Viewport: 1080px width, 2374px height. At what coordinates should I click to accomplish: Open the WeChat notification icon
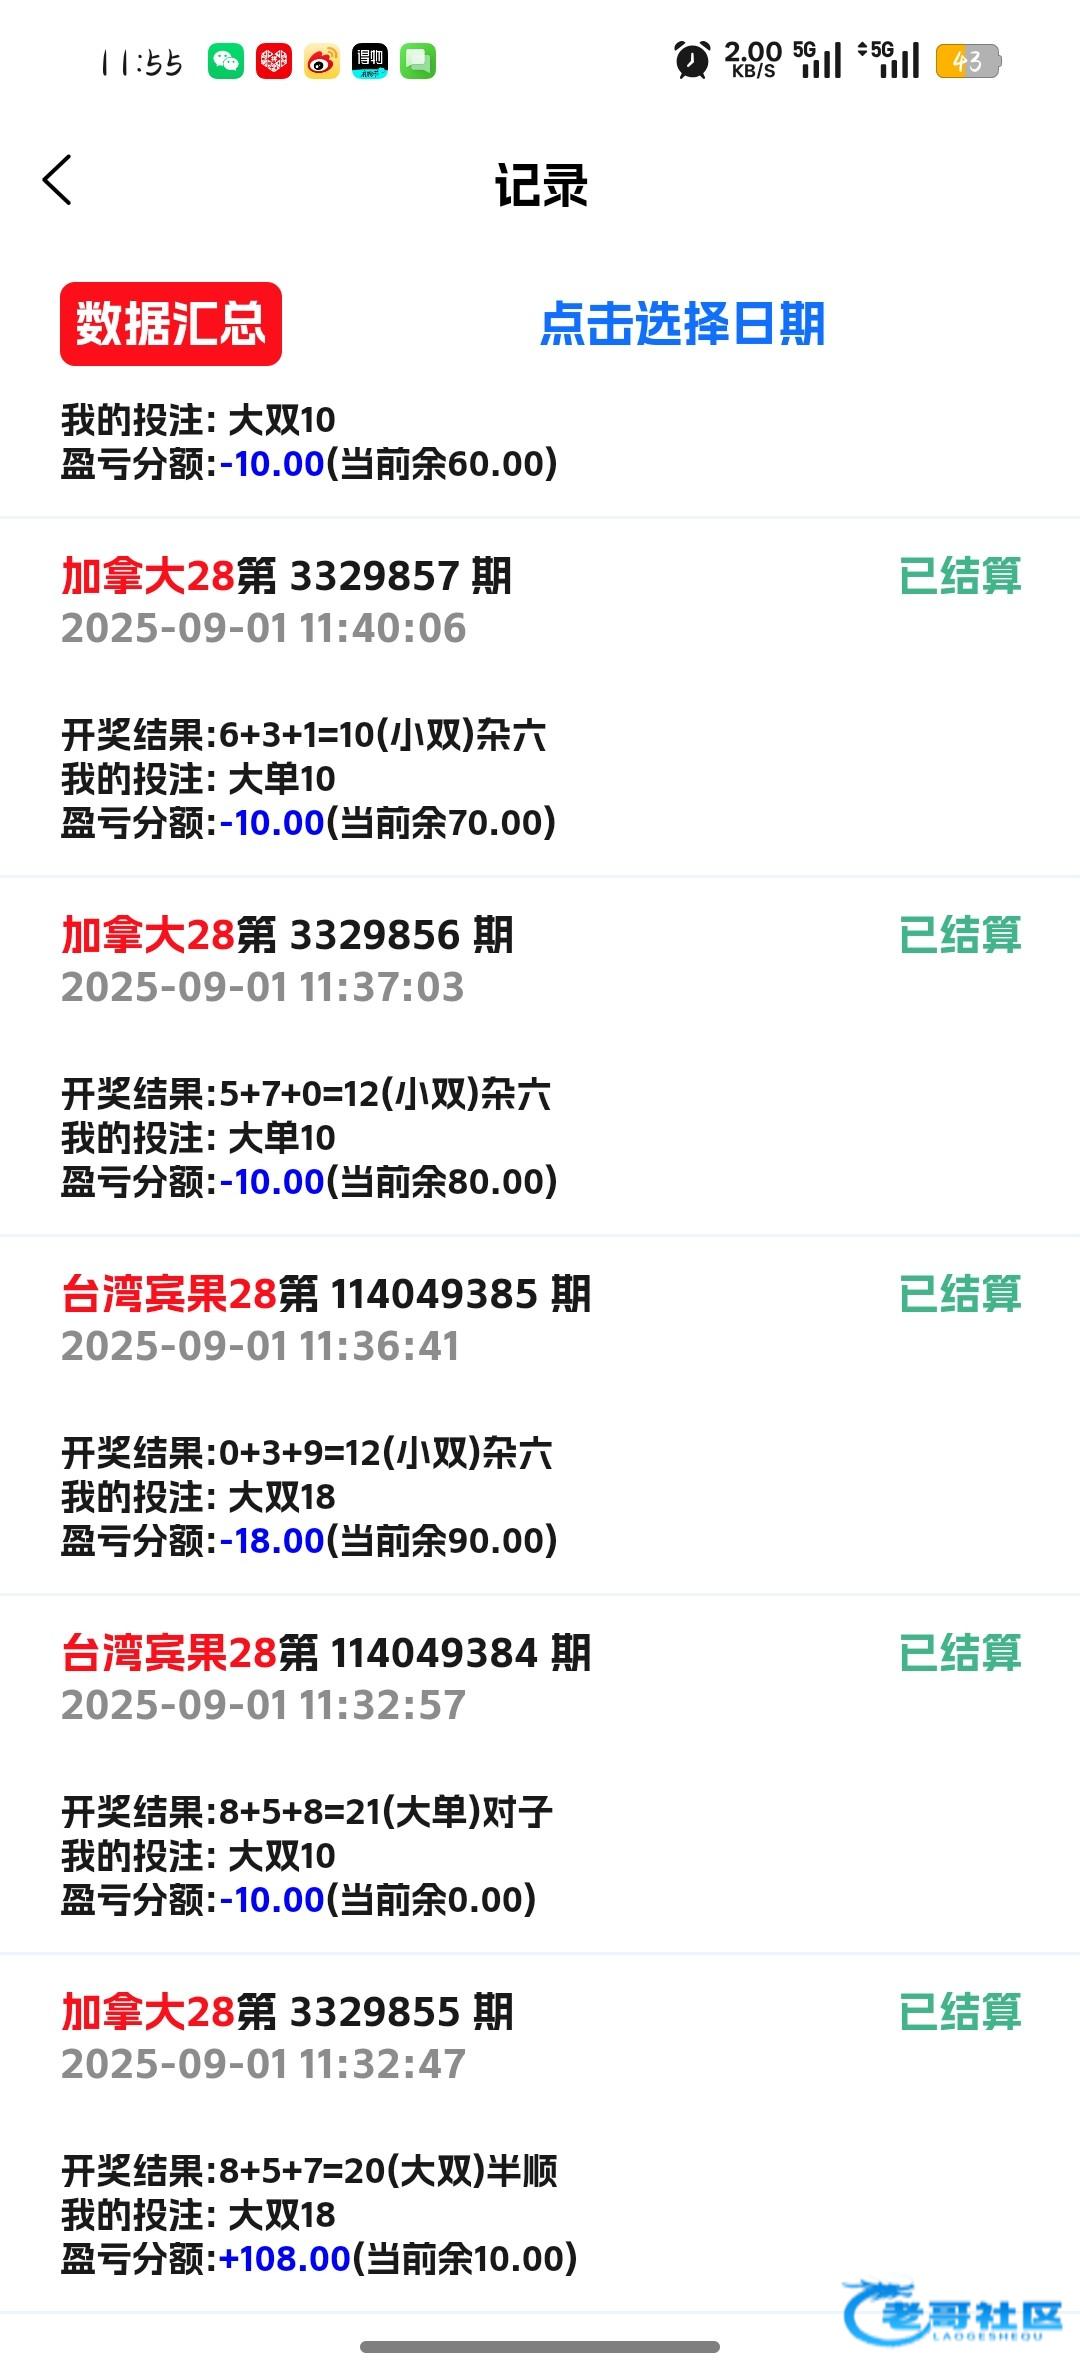pos(226,62)
